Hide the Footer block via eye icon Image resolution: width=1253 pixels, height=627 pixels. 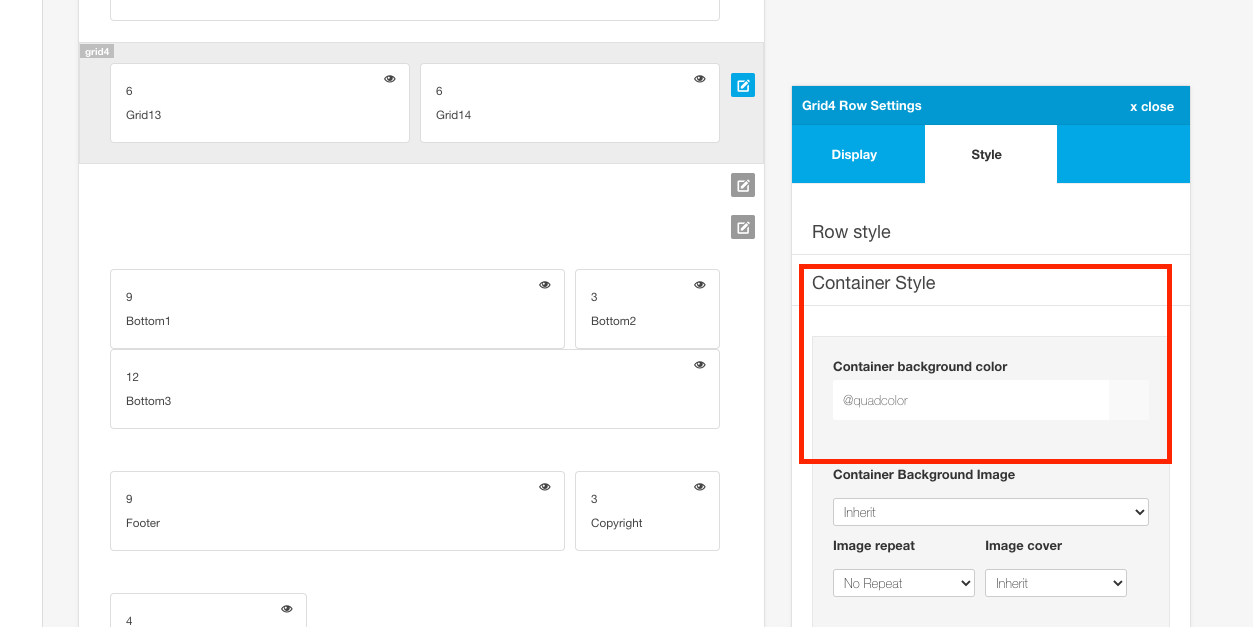point(545,487)
